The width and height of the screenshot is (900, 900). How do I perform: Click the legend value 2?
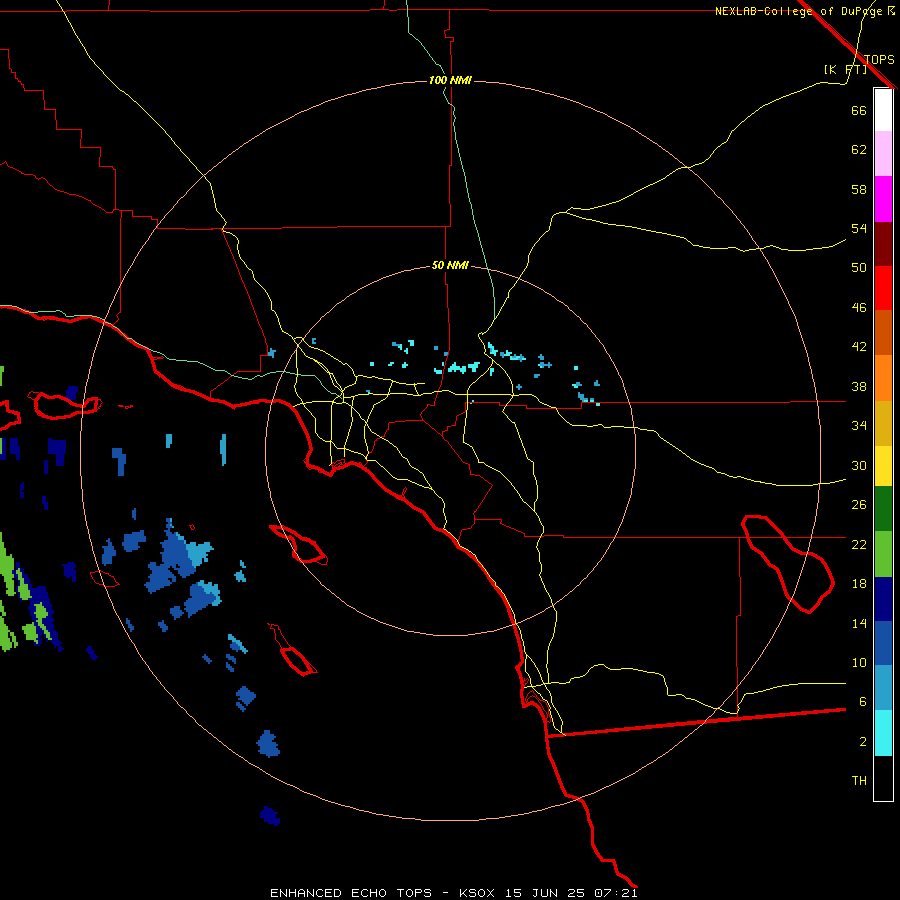[x=862, y=742]
